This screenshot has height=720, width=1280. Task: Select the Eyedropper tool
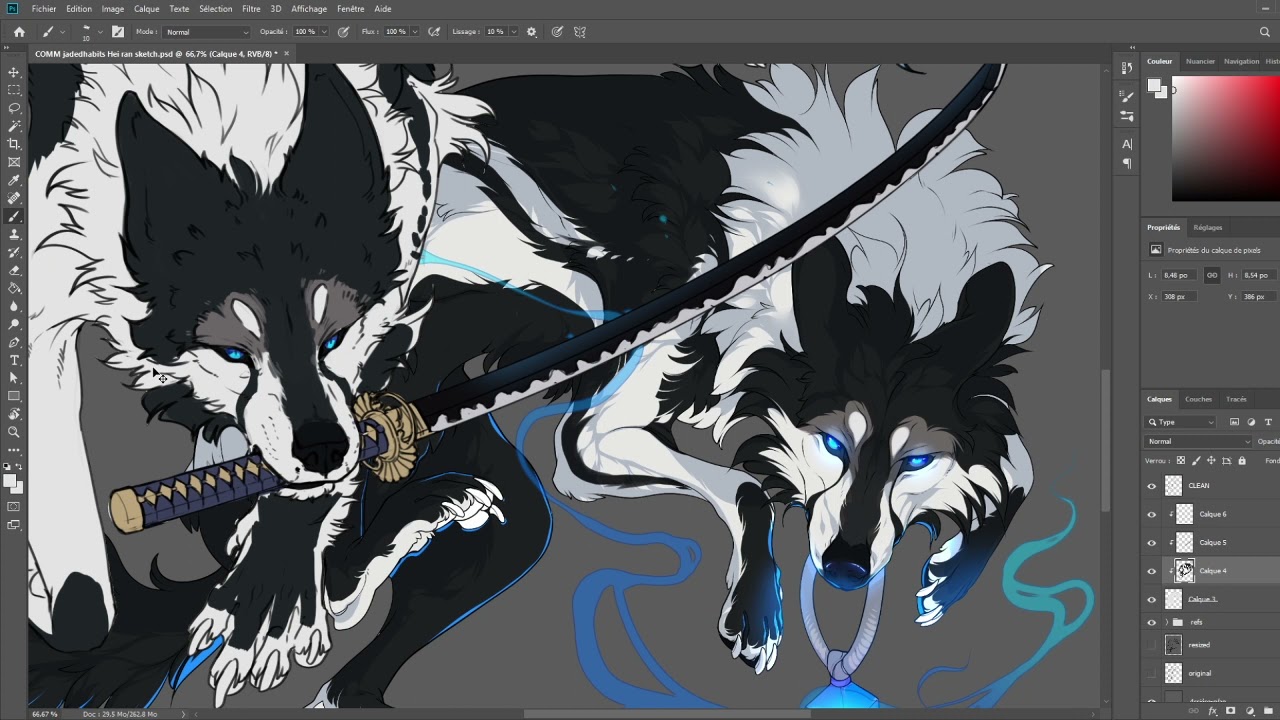pyautogui.click(x=14, y=181)
